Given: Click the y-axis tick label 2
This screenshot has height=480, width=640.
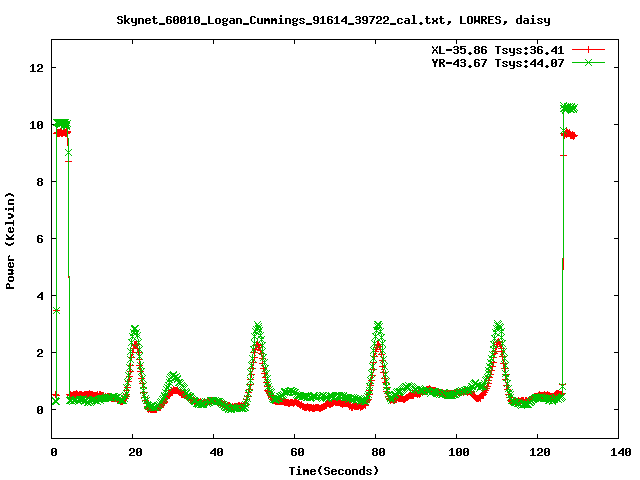Looking at the screenshot, I should click(x=40, y=353).
